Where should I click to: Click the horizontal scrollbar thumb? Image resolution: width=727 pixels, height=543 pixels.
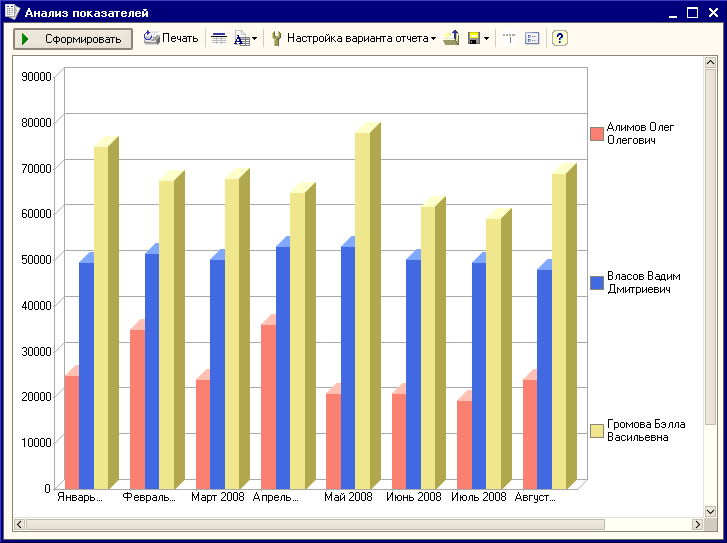pyautogui.click(x=315, y=524)
